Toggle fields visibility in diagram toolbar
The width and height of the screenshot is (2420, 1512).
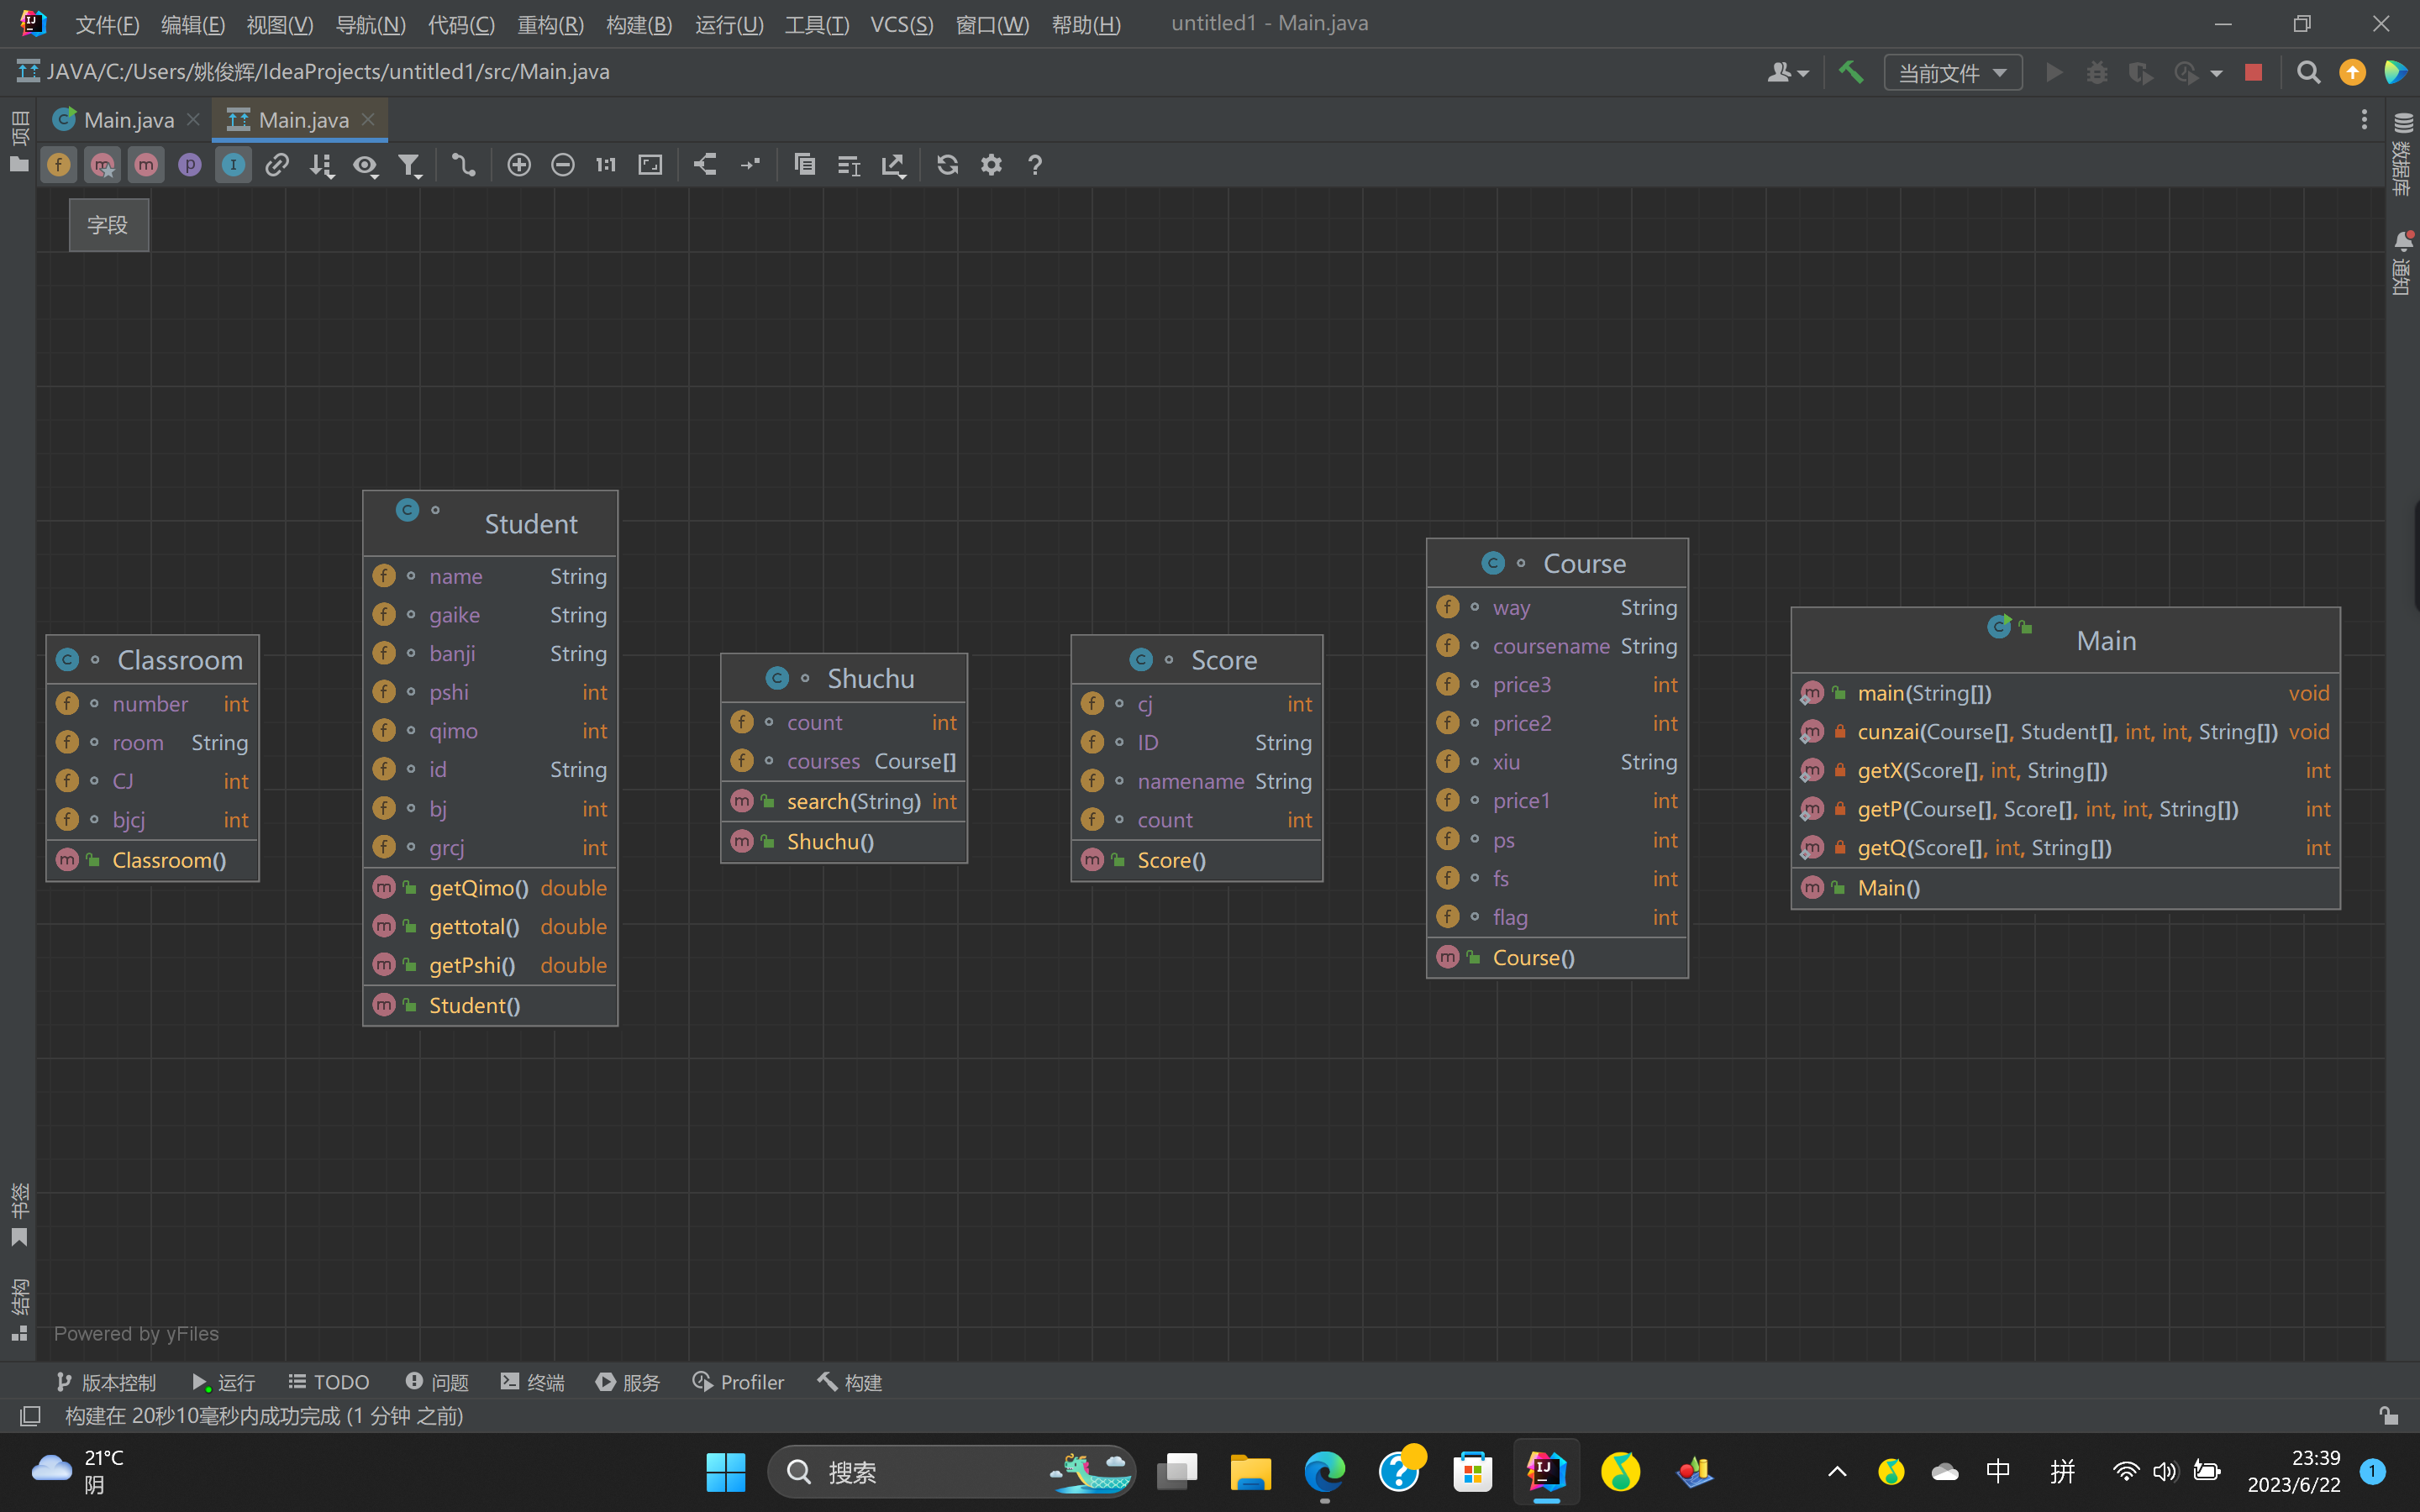point(59,165)
